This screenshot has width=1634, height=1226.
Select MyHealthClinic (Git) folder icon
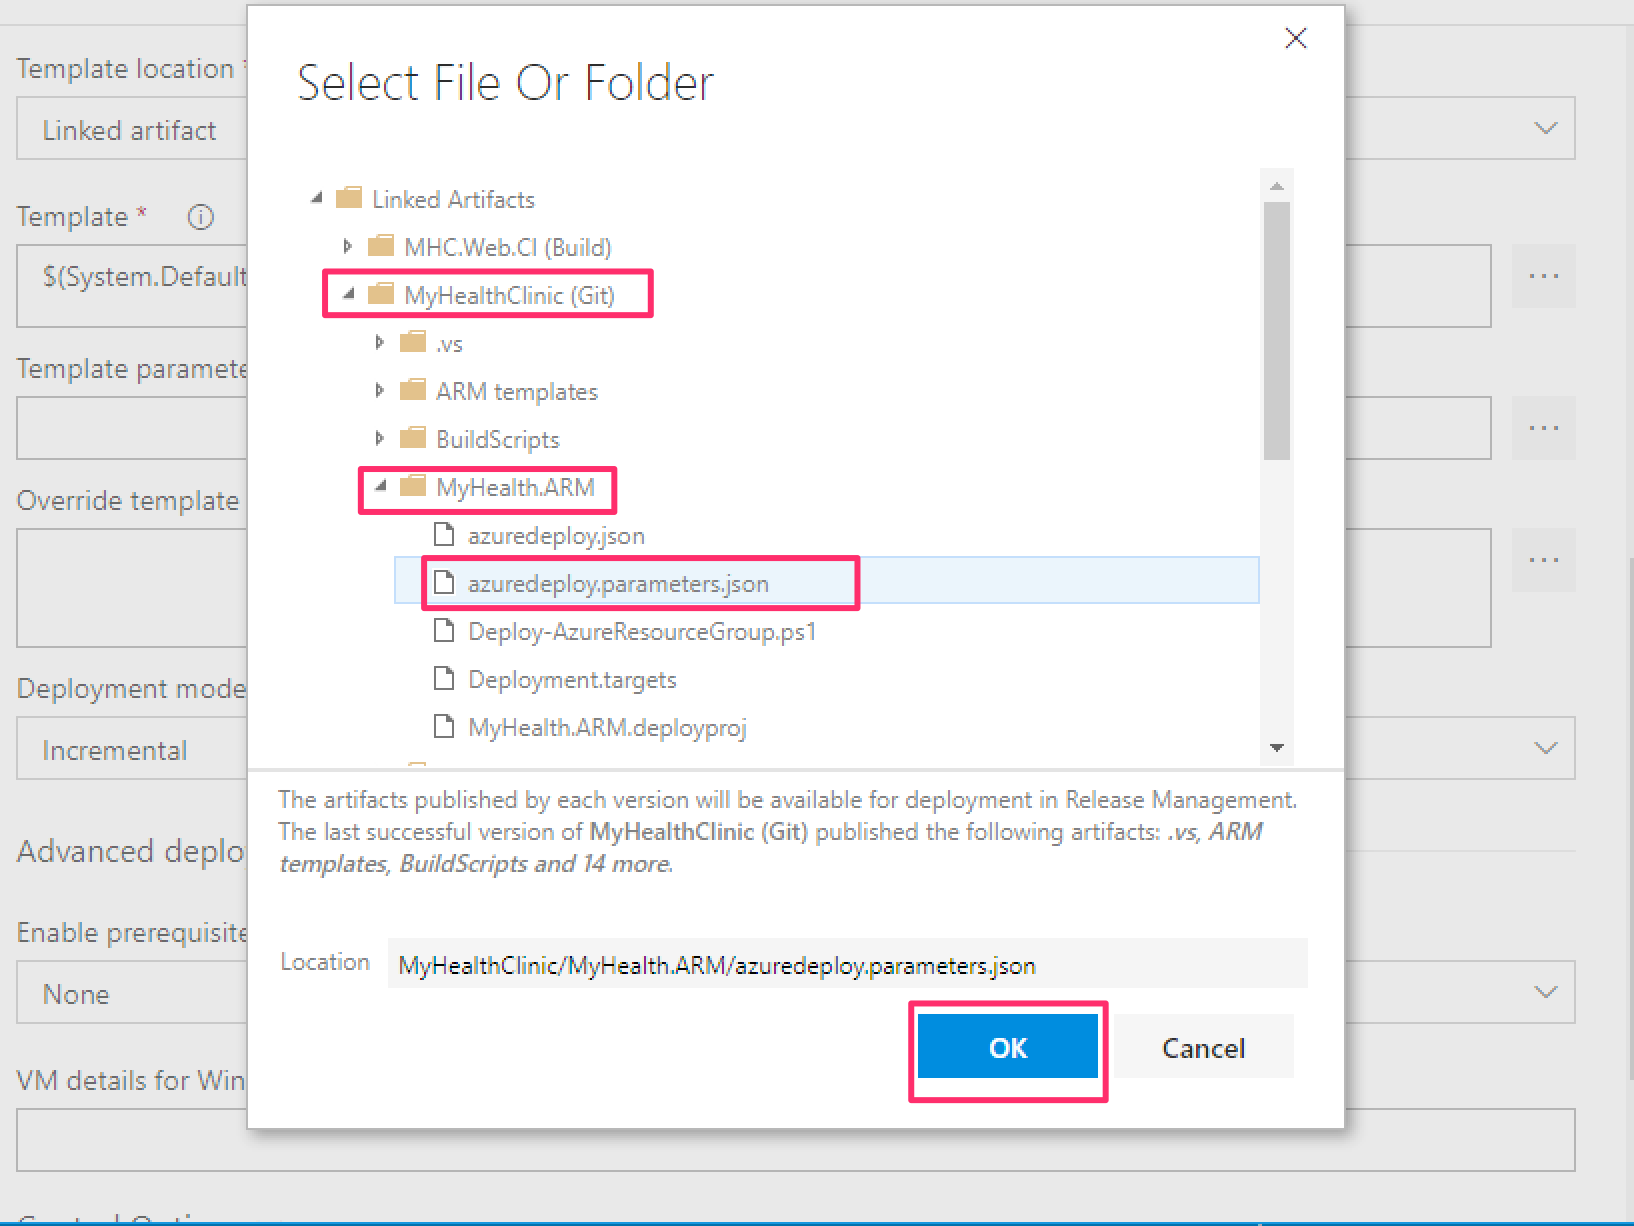381,293
